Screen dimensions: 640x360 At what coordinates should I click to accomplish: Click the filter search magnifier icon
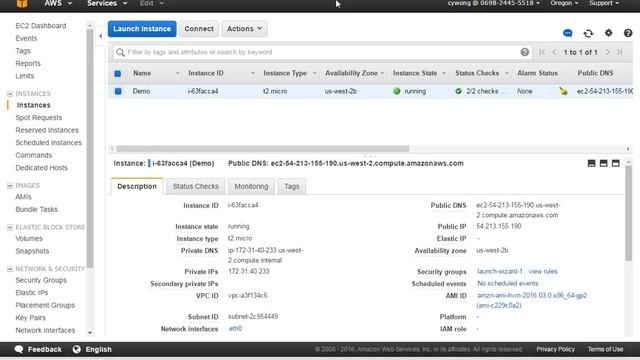coord(120,52)
